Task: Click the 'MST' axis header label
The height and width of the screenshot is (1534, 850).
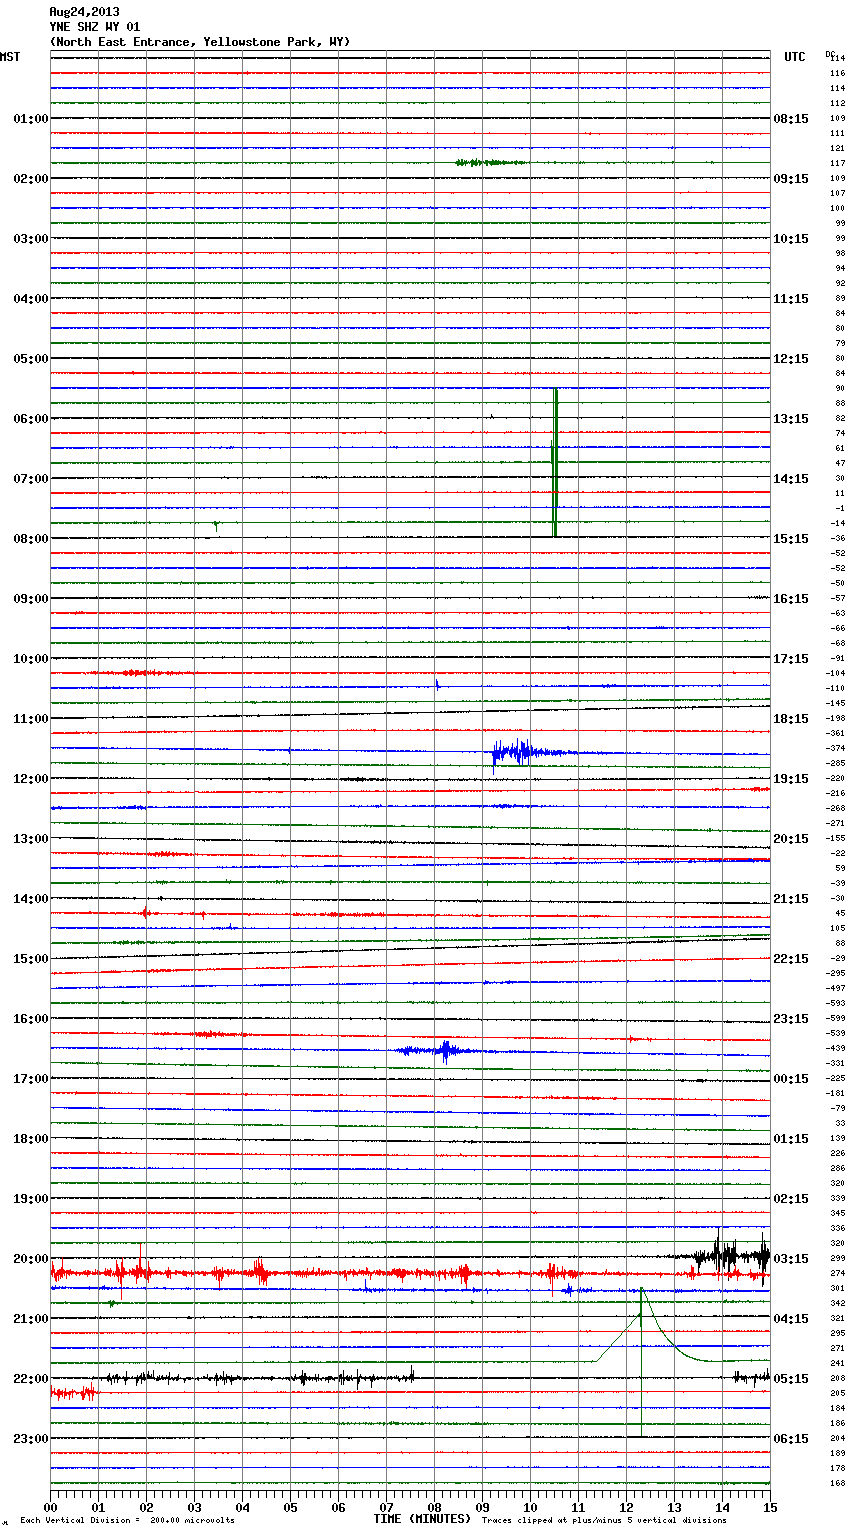Action: click(10, 57)
